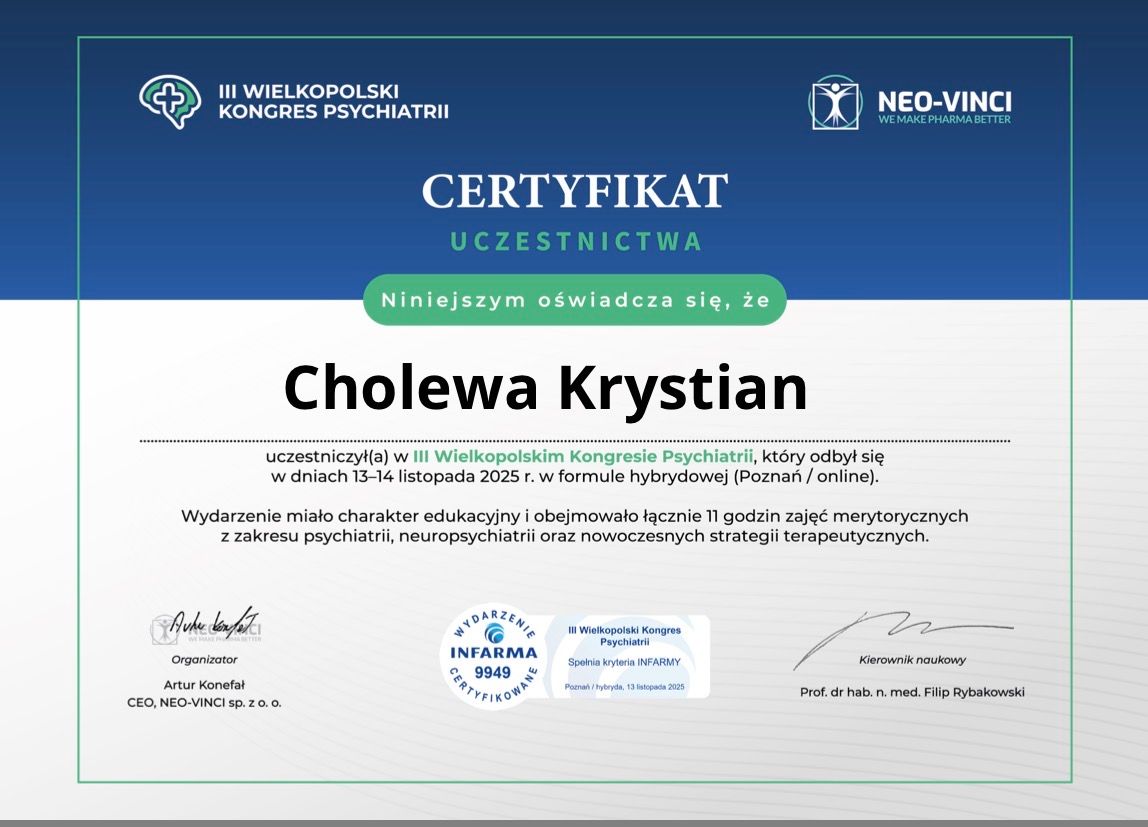Click the 'III Wielkopolski Kongres Psychiatrii' header title
The height and width of the screenshot is (827, 1148).
coord(333,101)
